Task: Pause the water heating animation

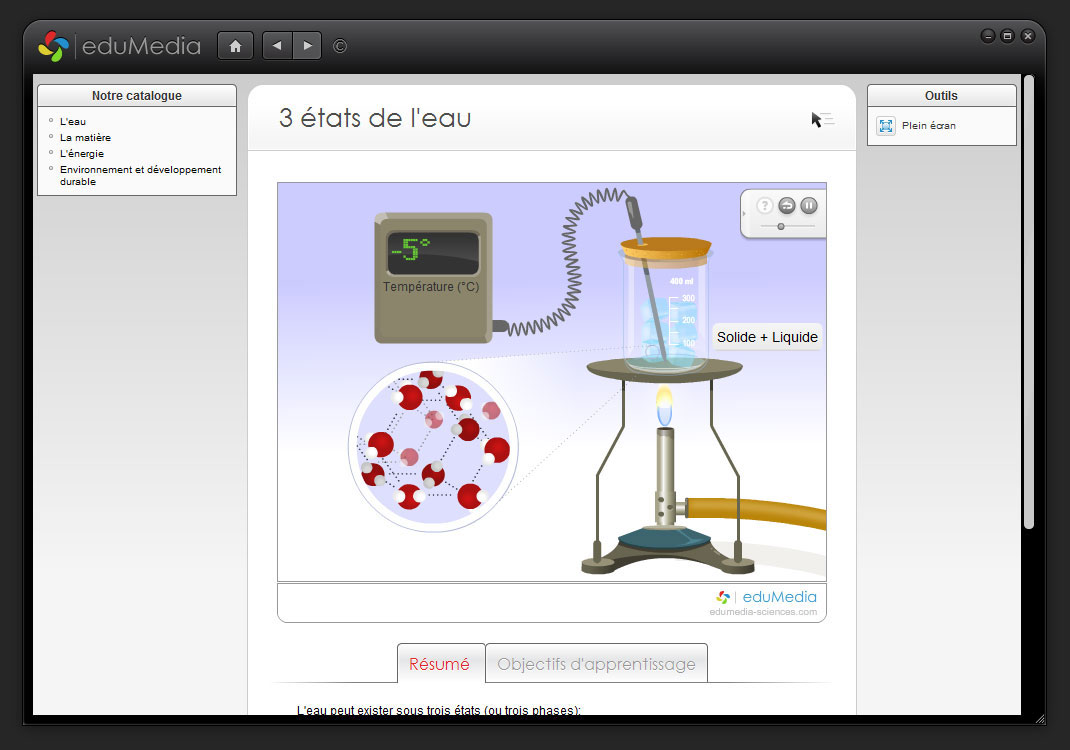Action: coord(809,205)
